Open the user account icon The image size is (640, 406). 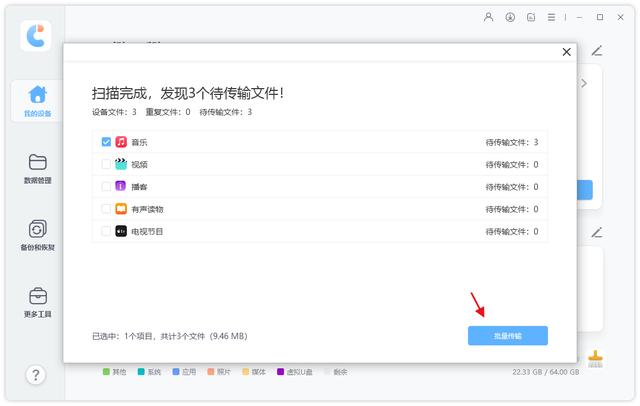(x=488, y=17)
